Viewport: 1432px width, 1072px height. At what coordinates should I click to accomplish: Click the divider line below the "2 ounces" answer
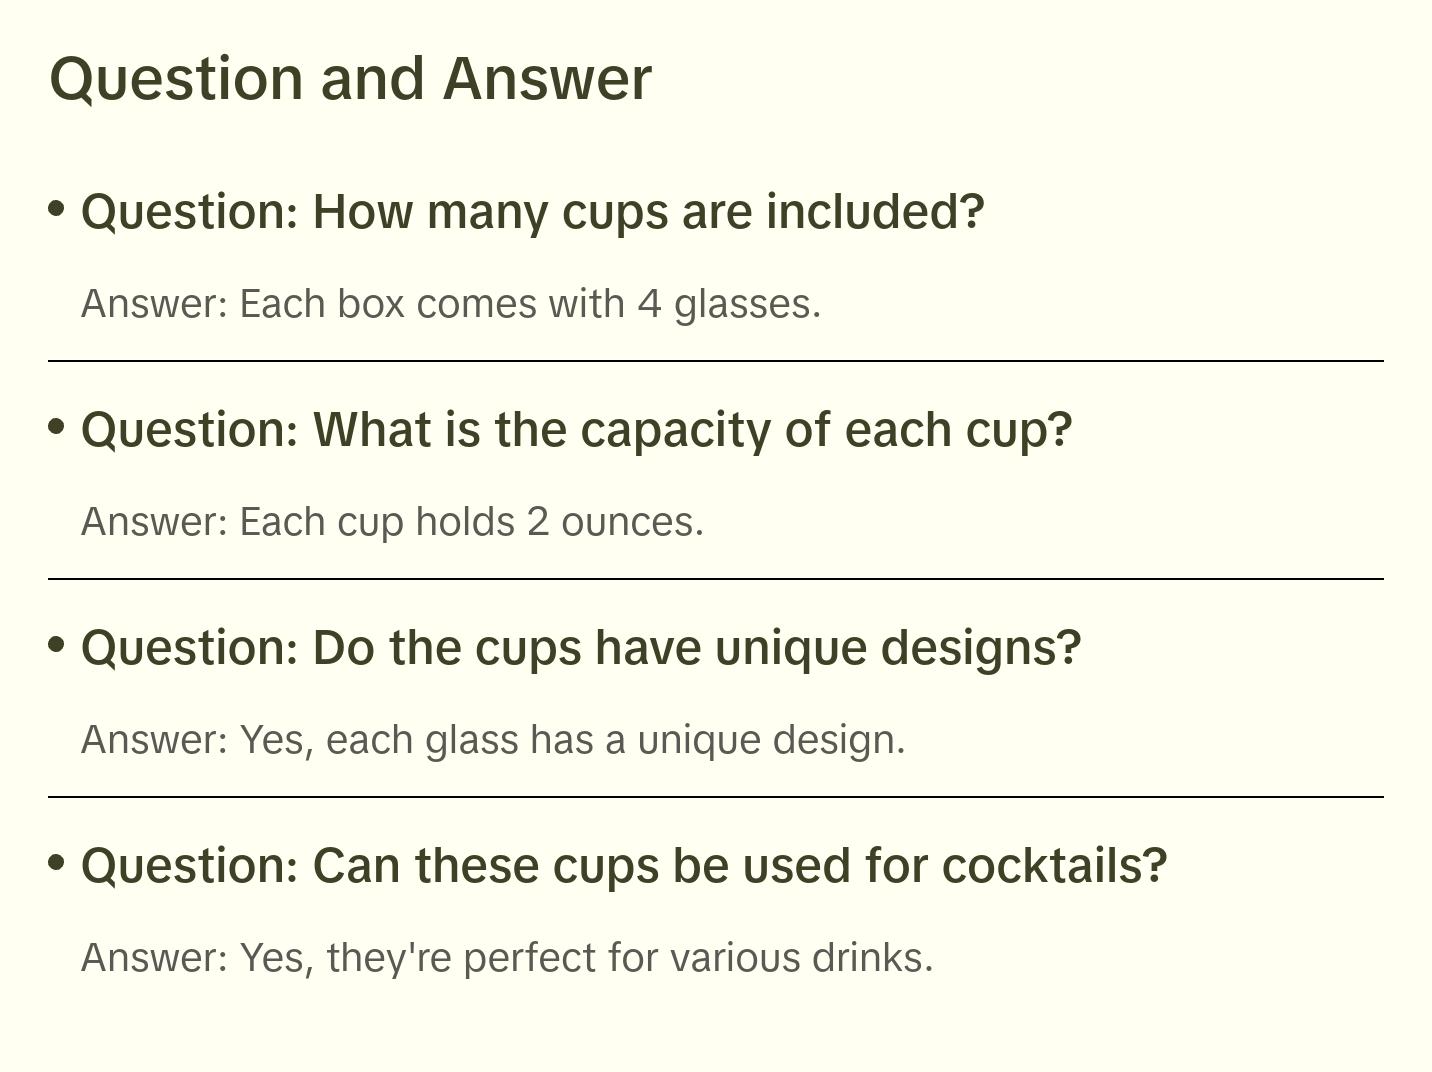tap(715, 579)
